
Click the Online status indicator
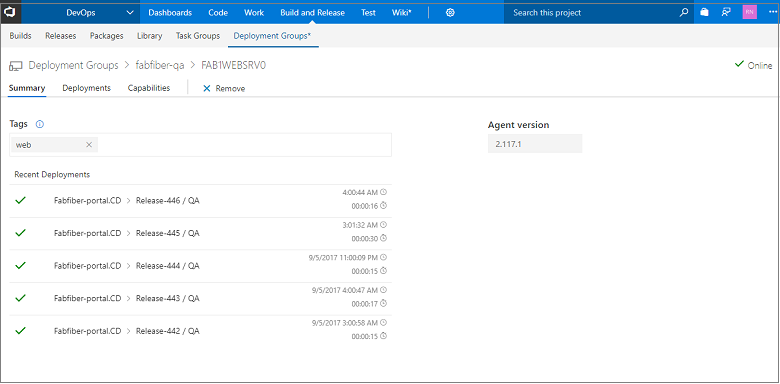click(753, 65)
